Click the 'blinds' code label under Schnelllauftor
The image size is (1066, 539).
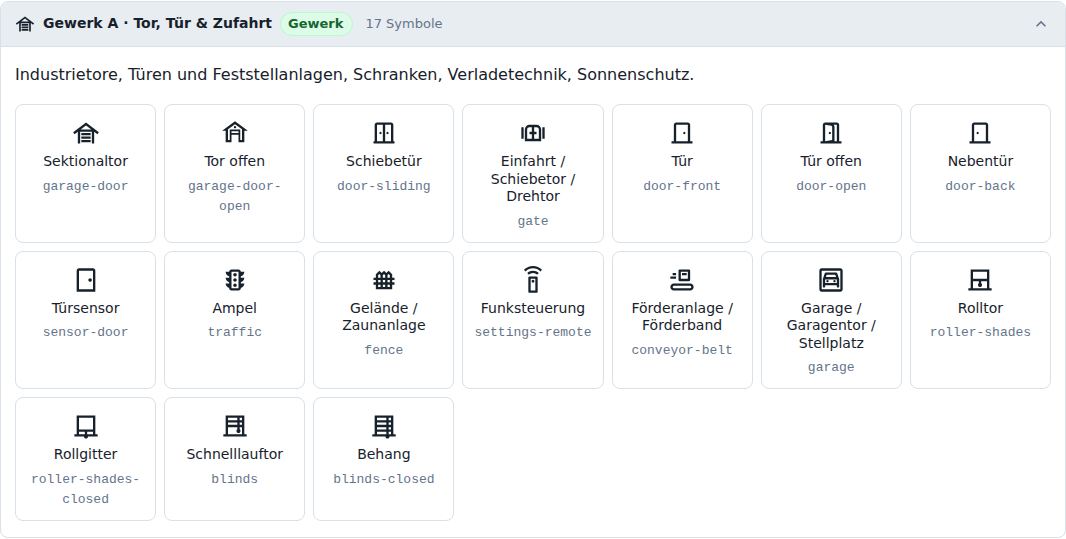click(235, 479)
